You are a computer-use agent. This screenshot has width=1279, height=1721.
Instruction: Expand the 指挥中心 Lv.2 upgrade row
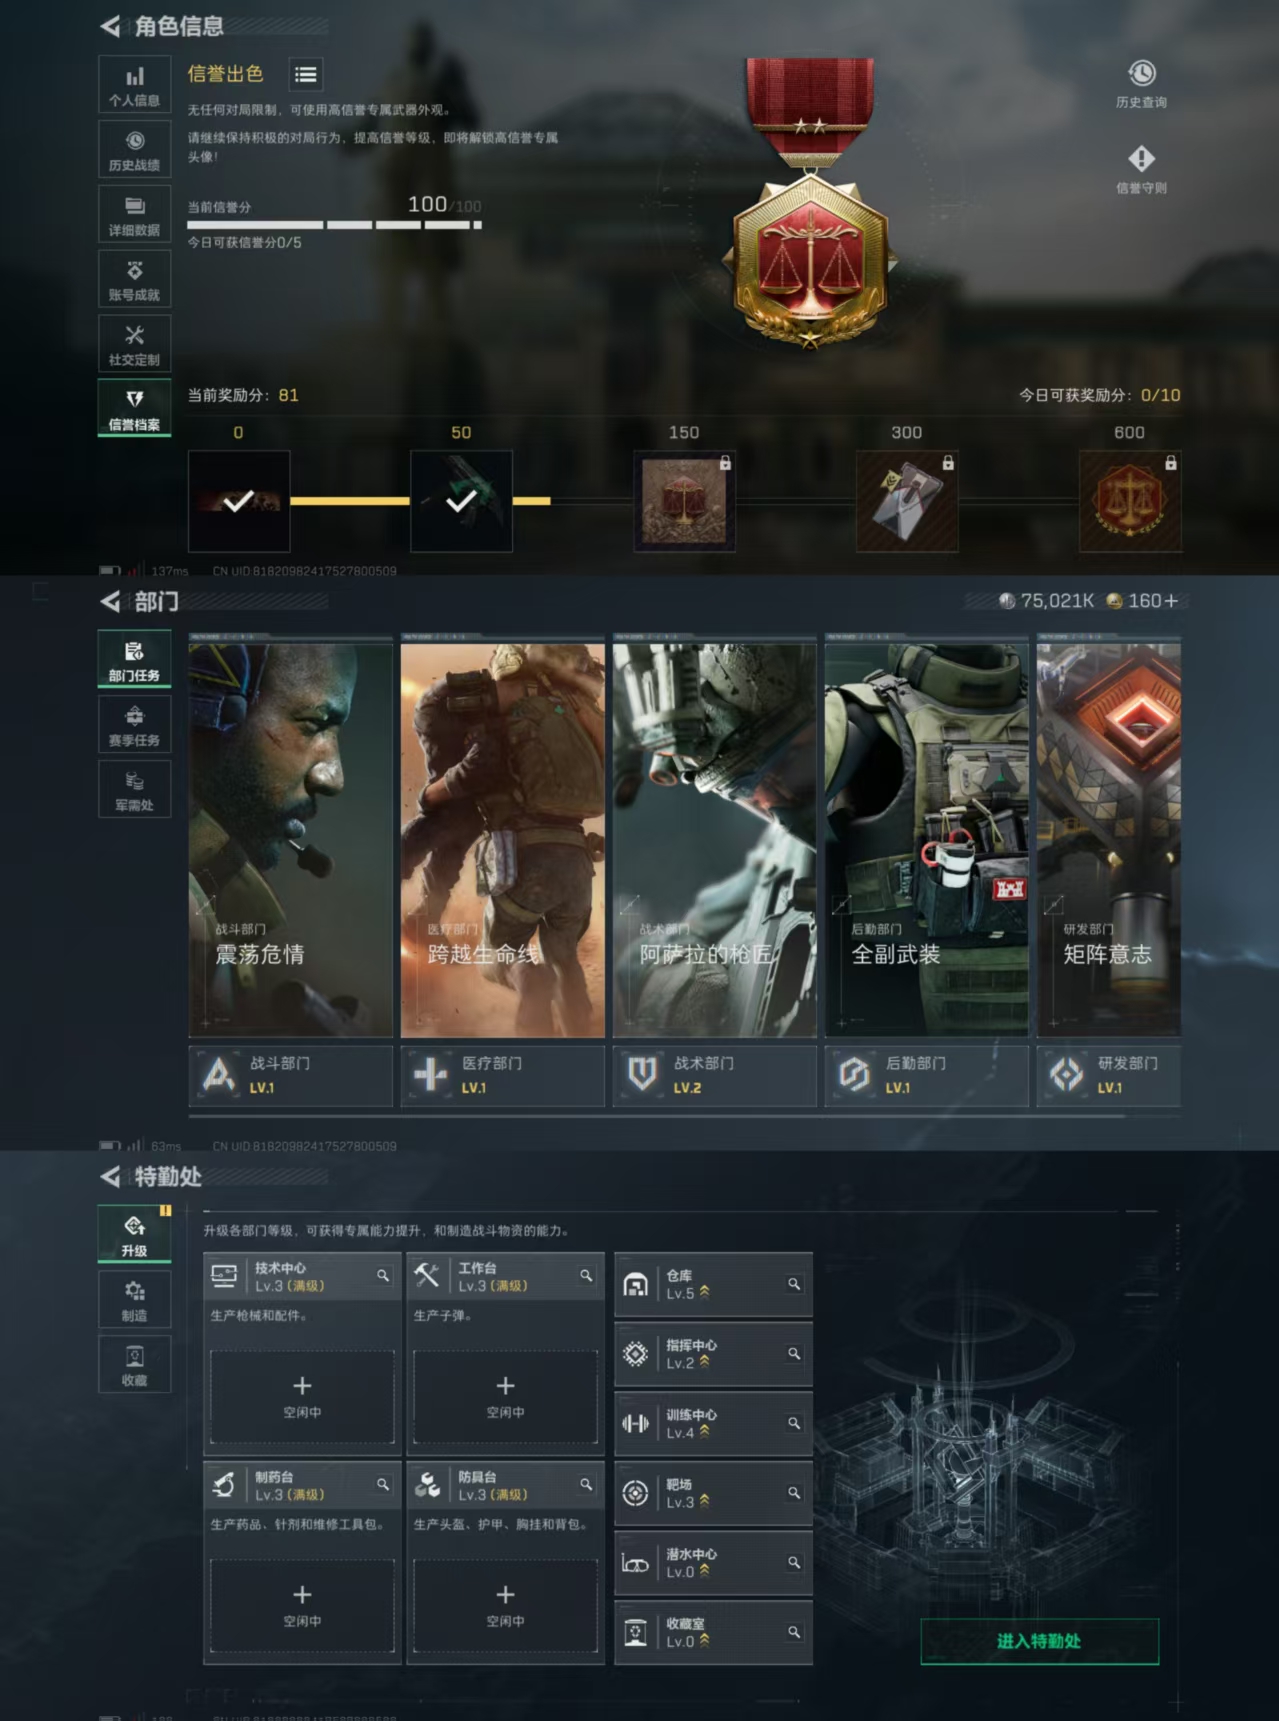pos(711,1354)
